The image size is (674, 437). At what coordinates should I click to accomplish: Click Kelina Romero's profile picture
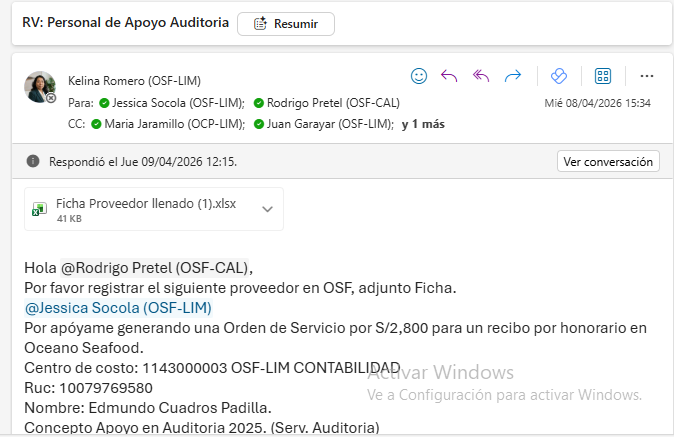40,87
